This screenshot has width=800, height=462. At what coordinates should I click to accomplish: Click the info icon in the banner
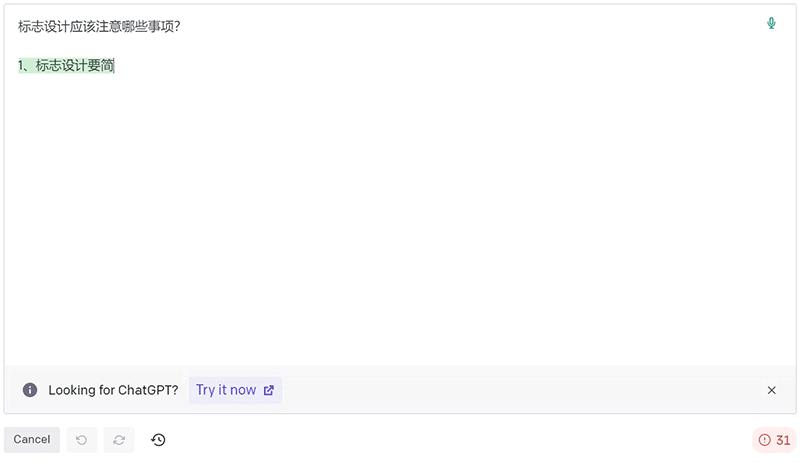pyautogui.click(x=30, y=390)
